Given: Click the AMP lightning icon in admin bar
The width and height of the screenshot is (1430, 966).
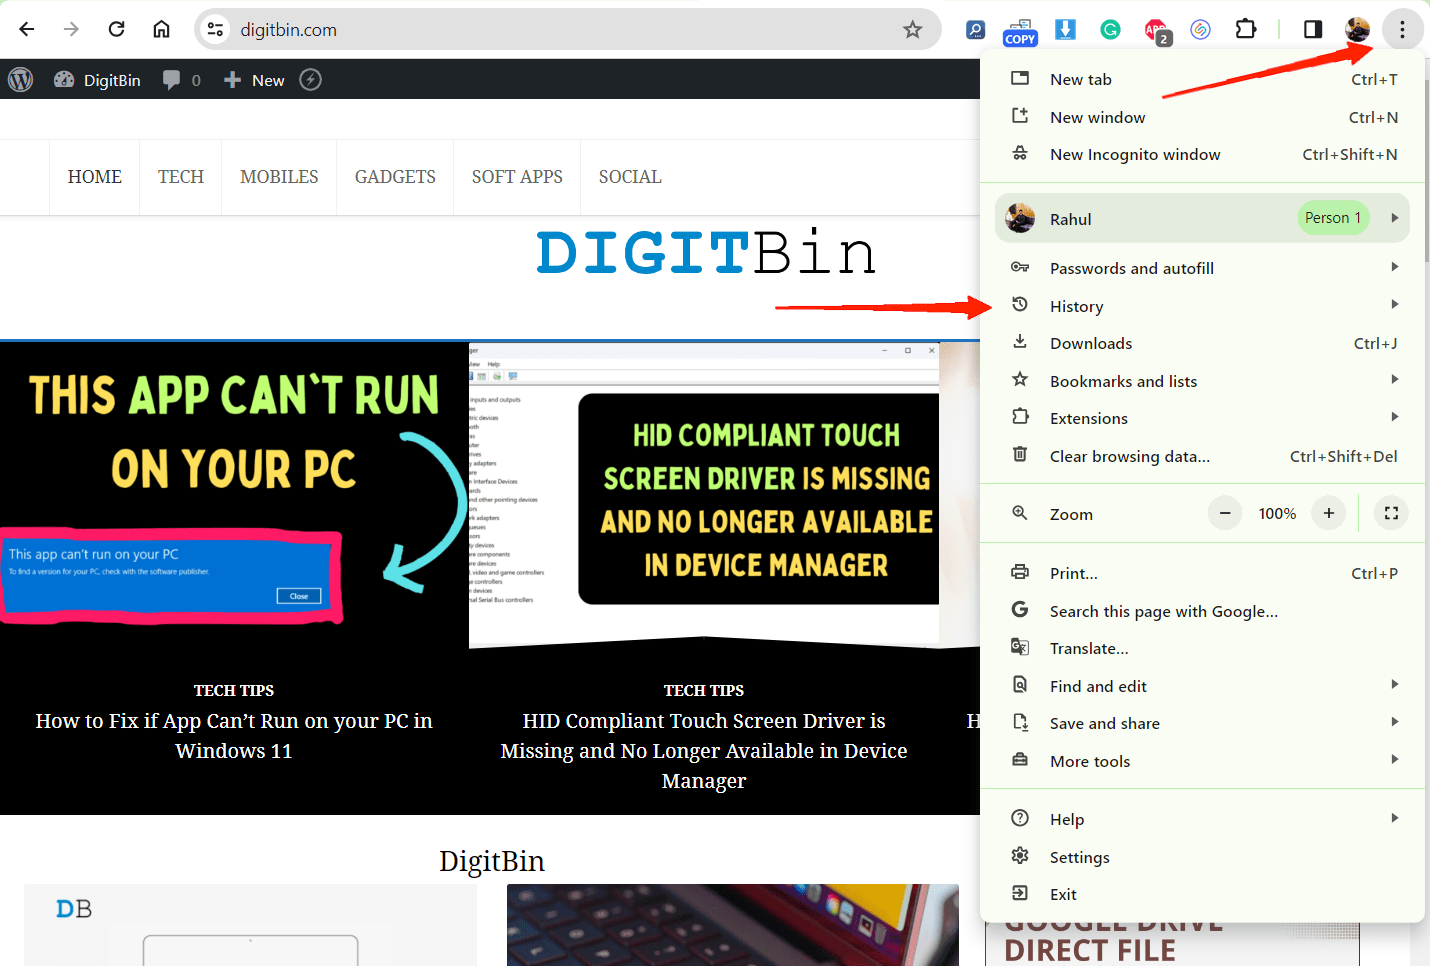Looking at the screenshot, I should click(311, 79).
